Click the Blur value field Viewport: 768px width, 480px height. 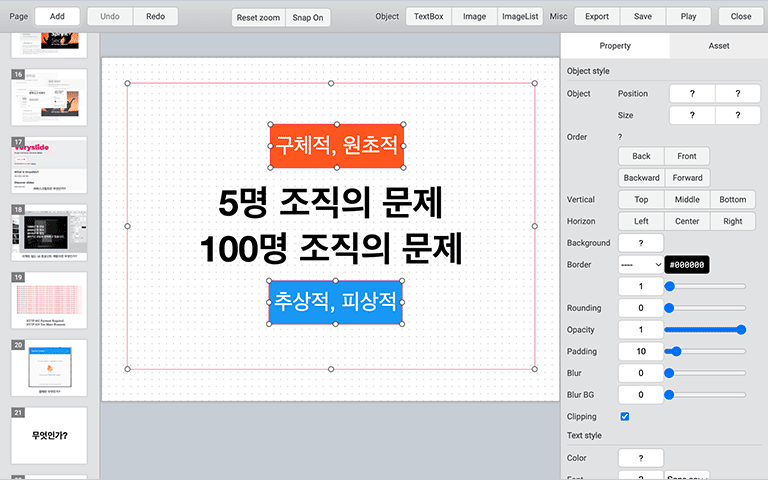[641, 373]
